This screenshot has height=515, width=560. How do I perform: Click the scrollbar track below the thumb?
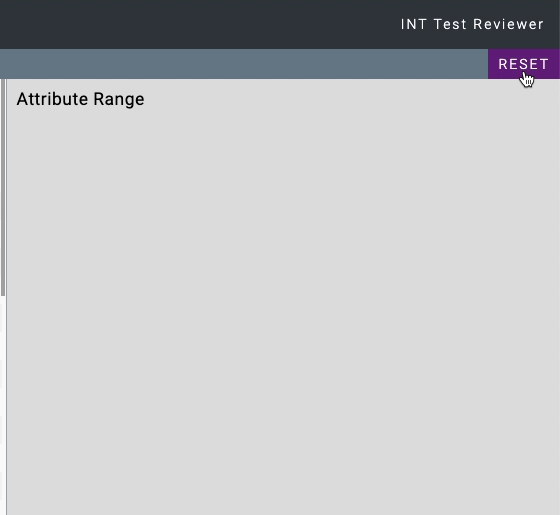point(2,405)
